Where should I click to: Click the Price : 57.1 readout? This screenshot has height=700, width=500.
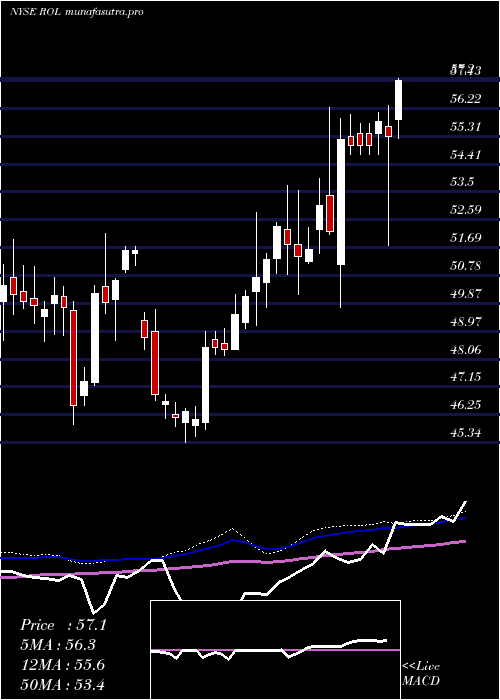63,625
